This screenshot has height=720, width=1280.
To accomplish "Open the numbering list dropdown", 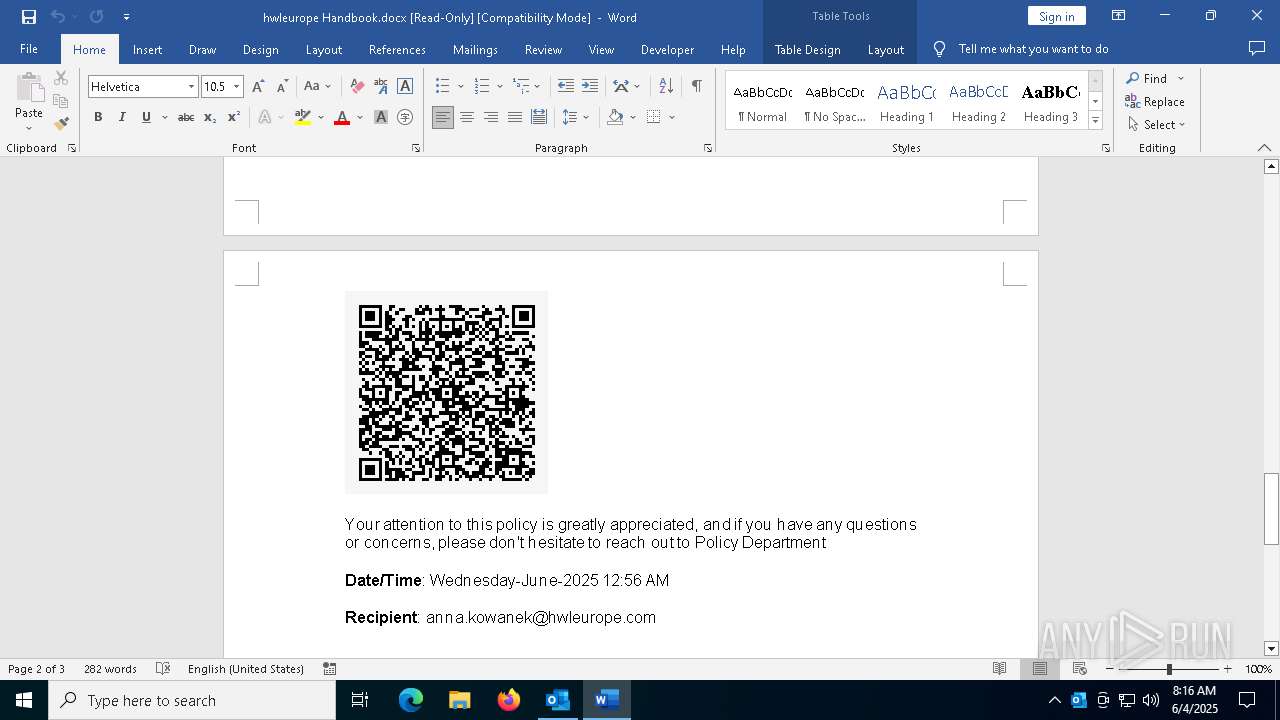I will coord(499,87).
